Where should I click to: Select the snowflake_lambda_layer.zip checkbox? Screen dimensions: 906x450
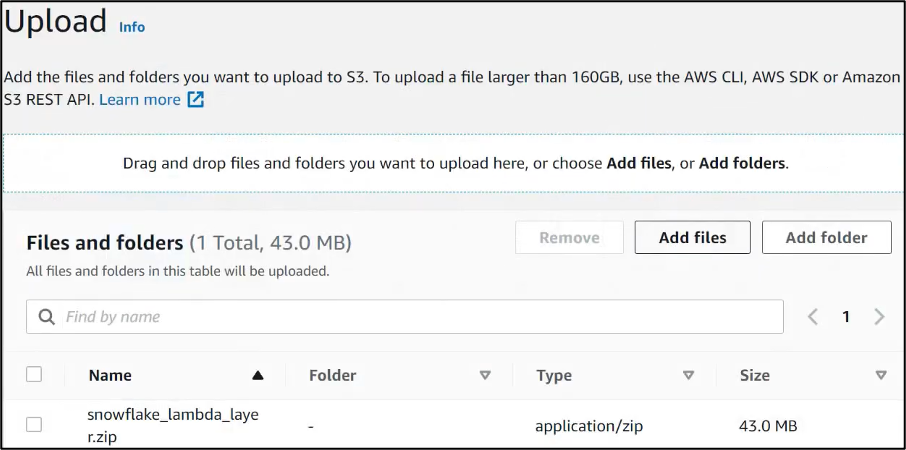(x=34, y=425)
